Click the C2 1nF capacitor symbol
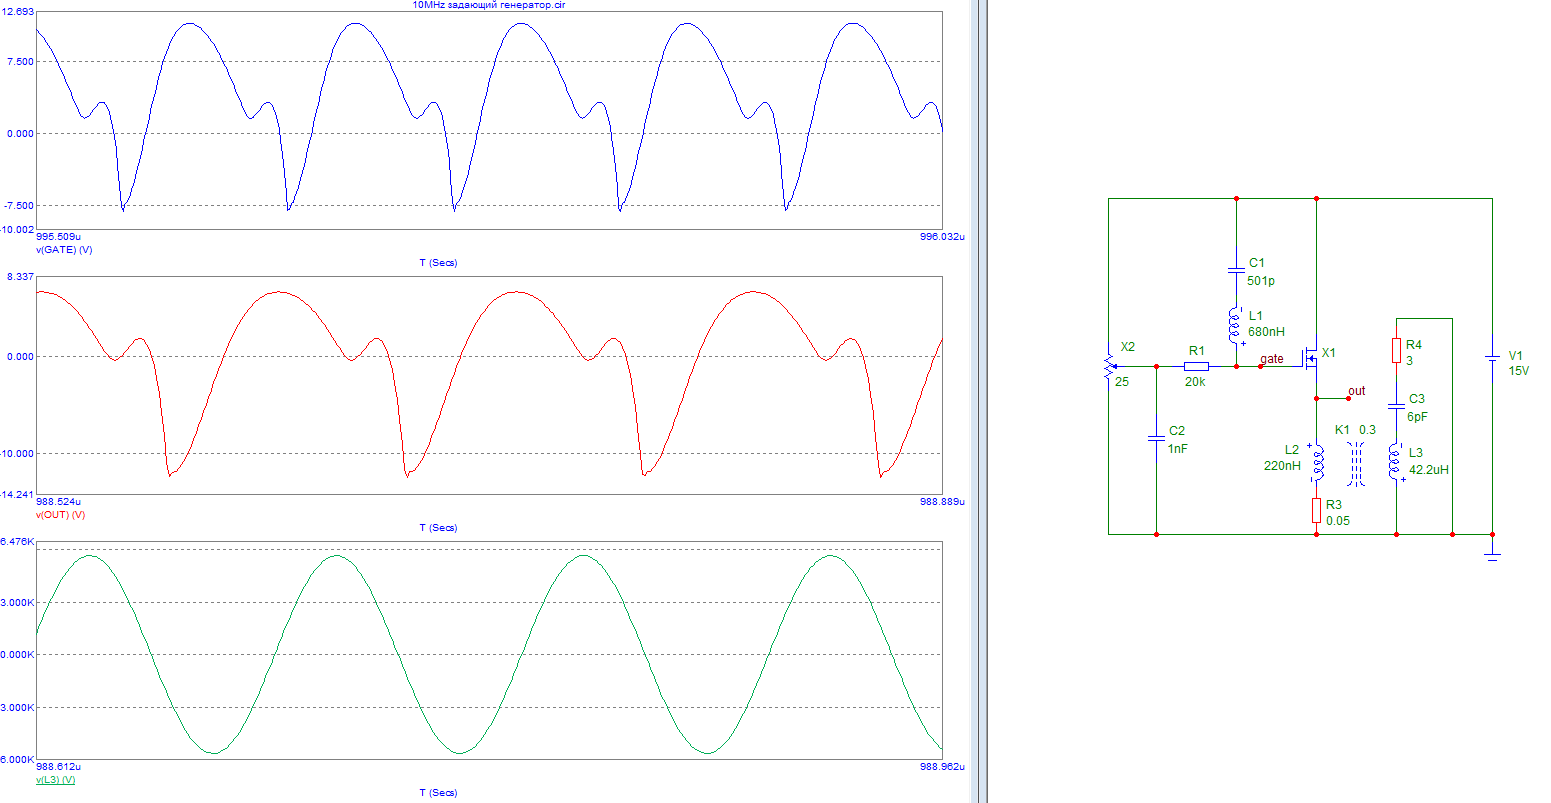Screen dimensions: 1551x803 (x=1156, y=438)
